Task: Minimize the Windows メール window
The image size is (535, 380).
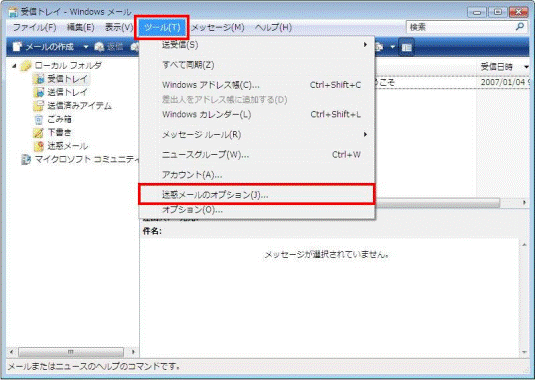Action: coord(477,12)
